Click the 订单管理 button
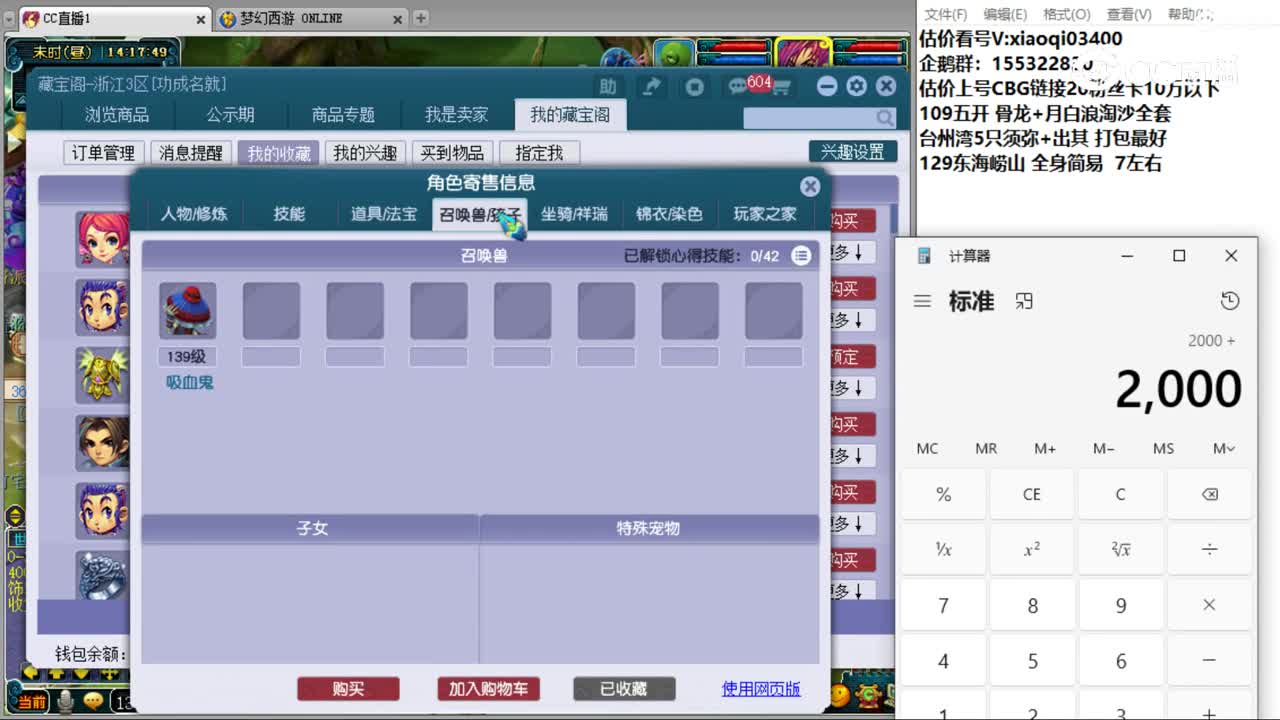This screenshot has height=720, width=1280. [103, 153]
